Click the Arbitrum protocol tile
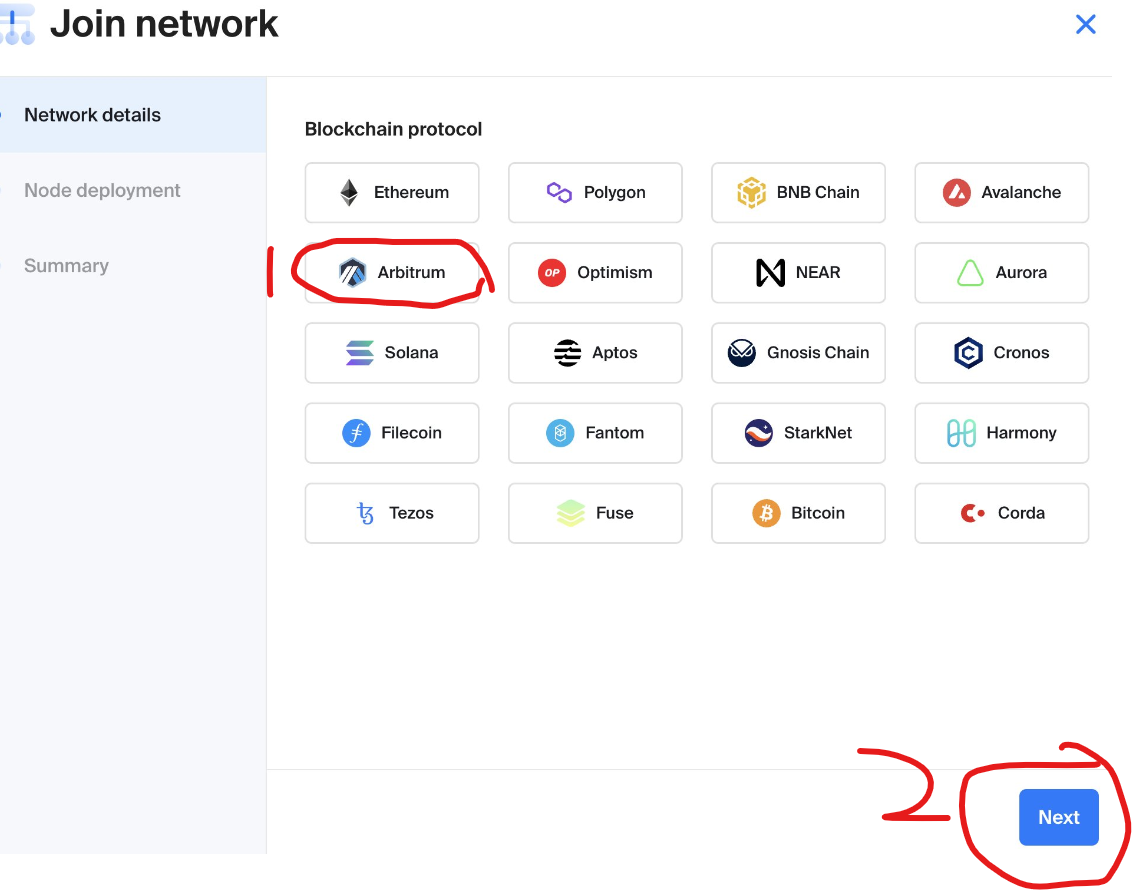 coord(392,273)
